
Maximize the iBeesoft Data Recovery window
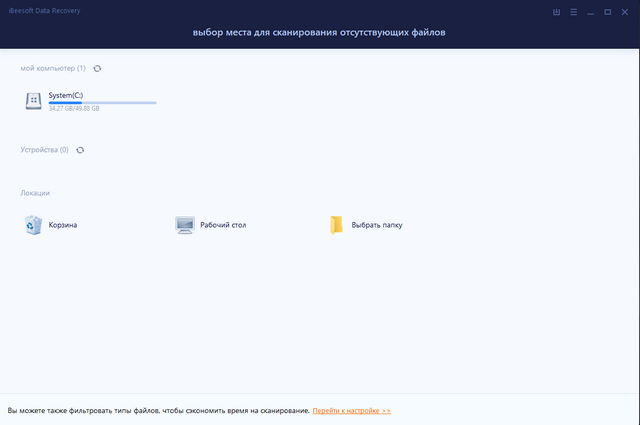[x=608, y=12]
